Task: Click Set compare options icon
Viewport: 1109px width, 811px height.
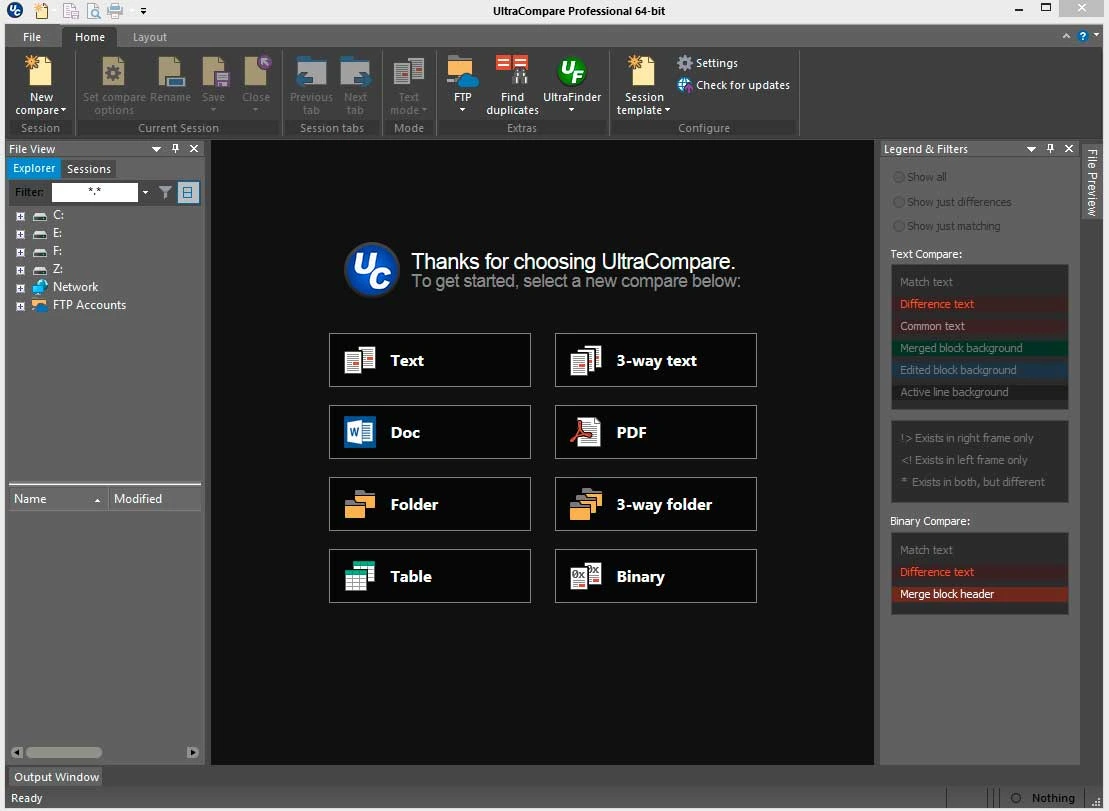Action: coord(113,71)
